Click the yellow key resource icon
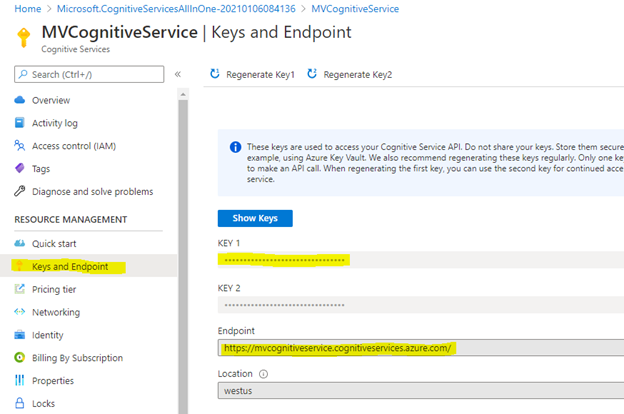The width and height of the screenshot is (624, 414). click(24, 37)
